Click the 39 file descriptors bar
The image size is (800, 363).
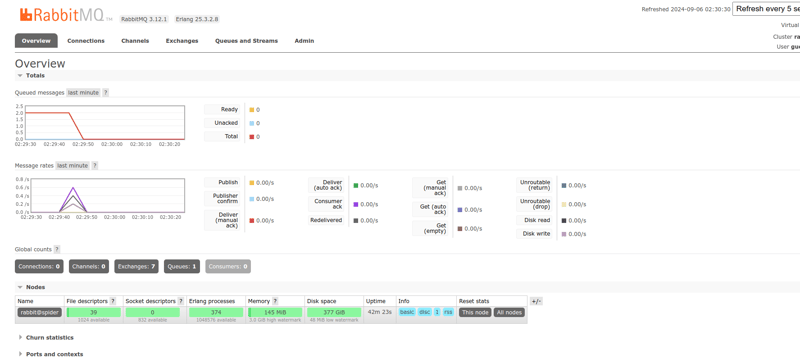pos(94,312)
